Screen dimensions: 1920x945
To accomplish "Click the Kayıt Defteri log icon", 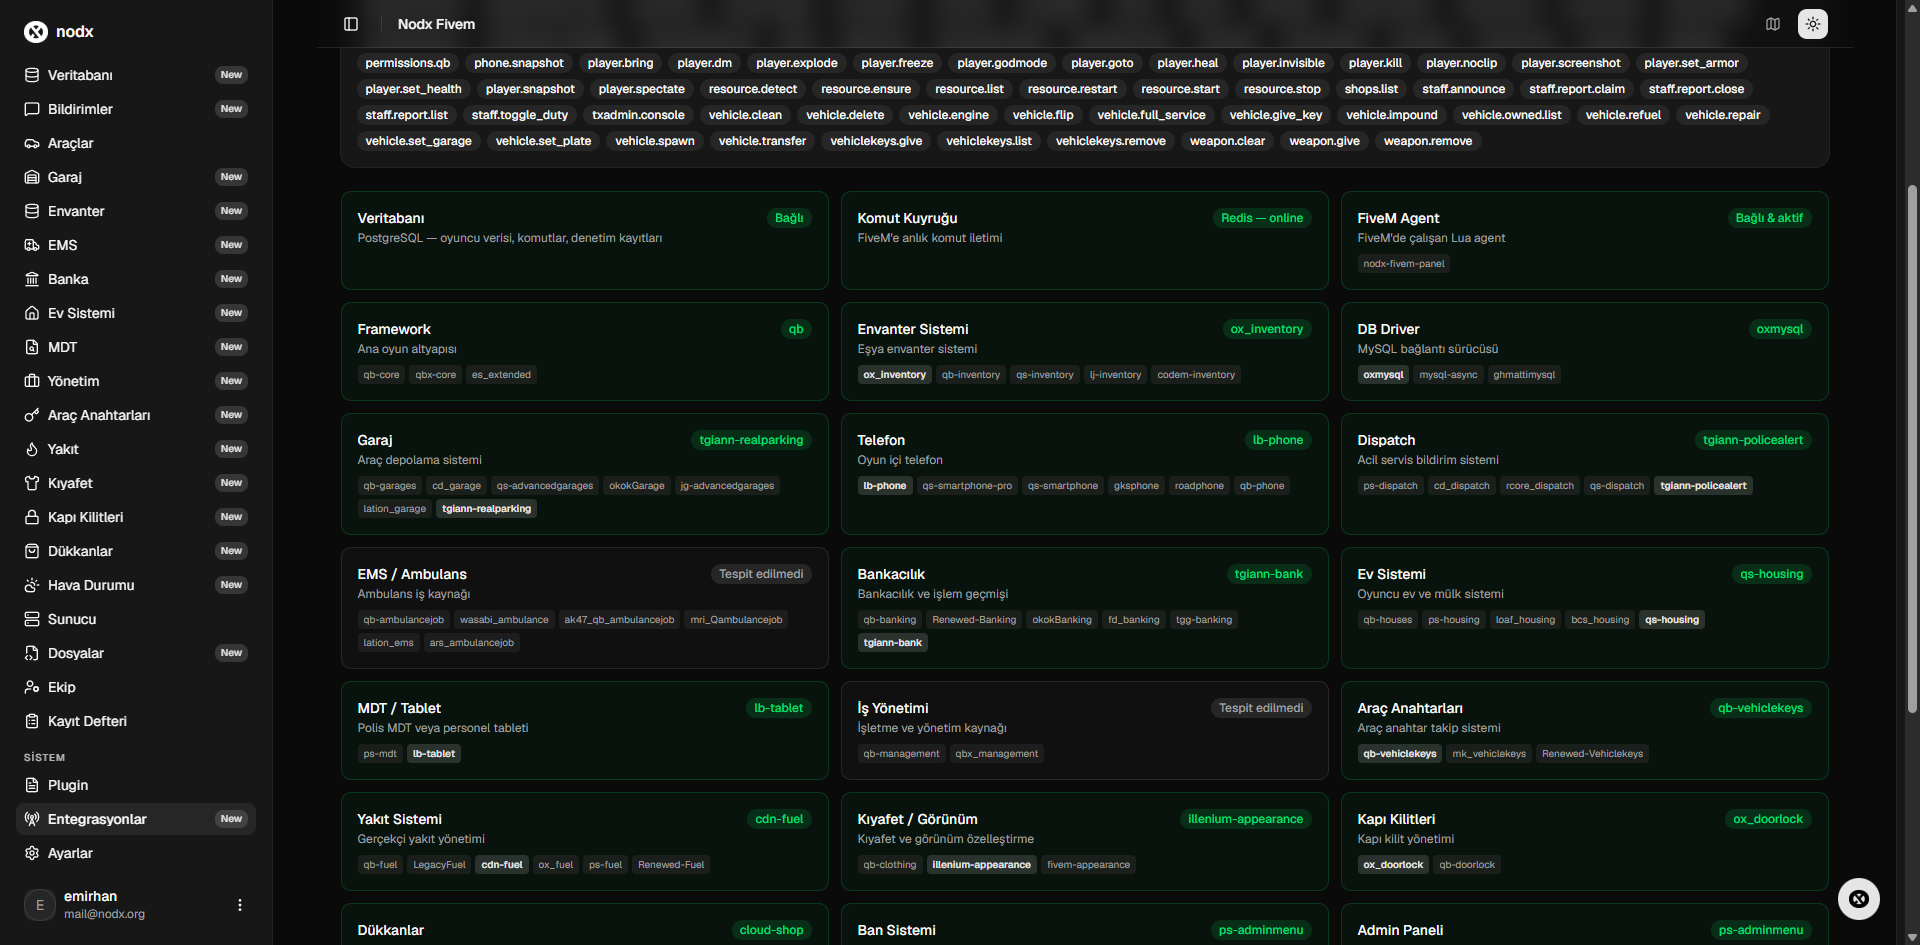I will point(32,721).
